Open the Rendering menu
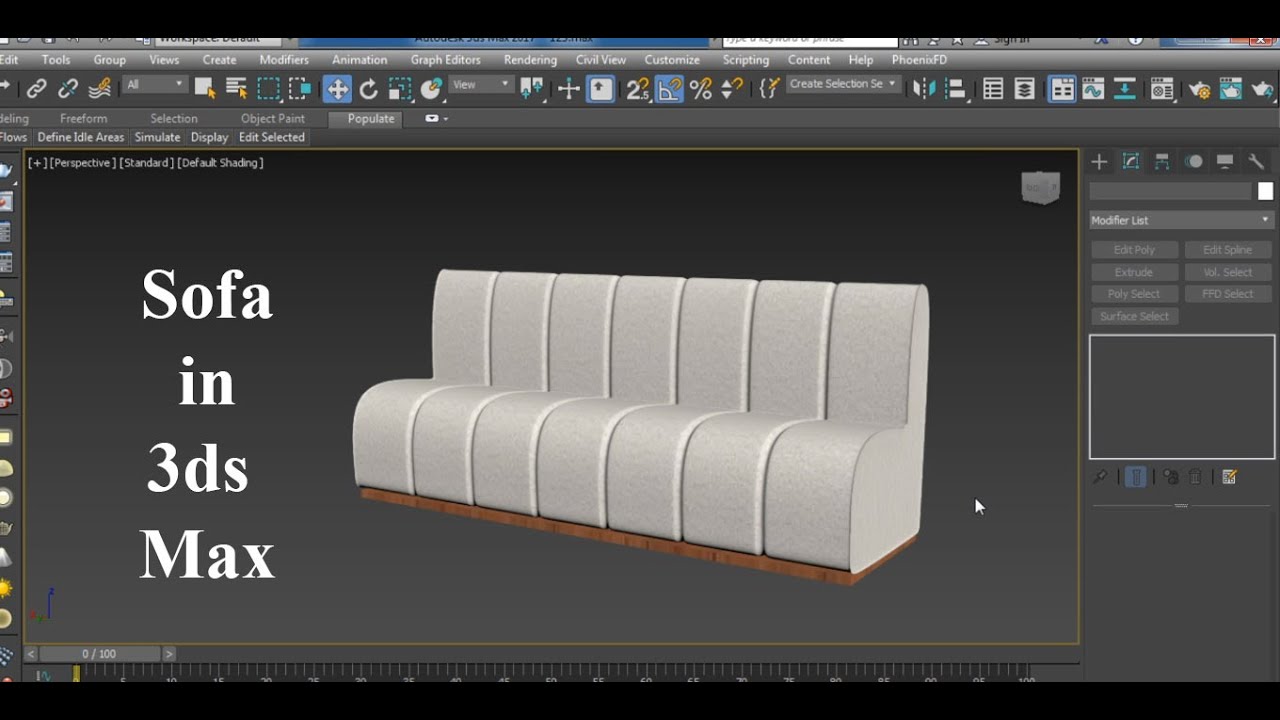 click(530, 60)
